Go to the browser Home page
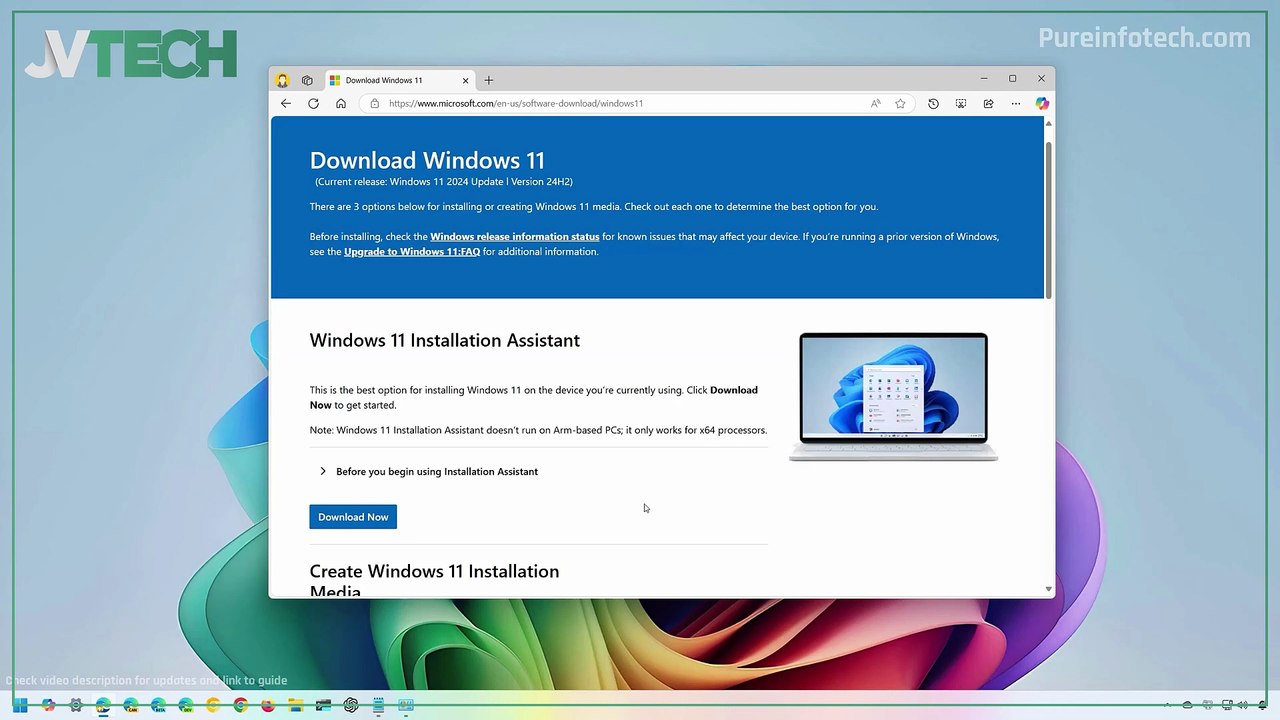The width and height of the screenshot is (1280, 720). [341, 103]
